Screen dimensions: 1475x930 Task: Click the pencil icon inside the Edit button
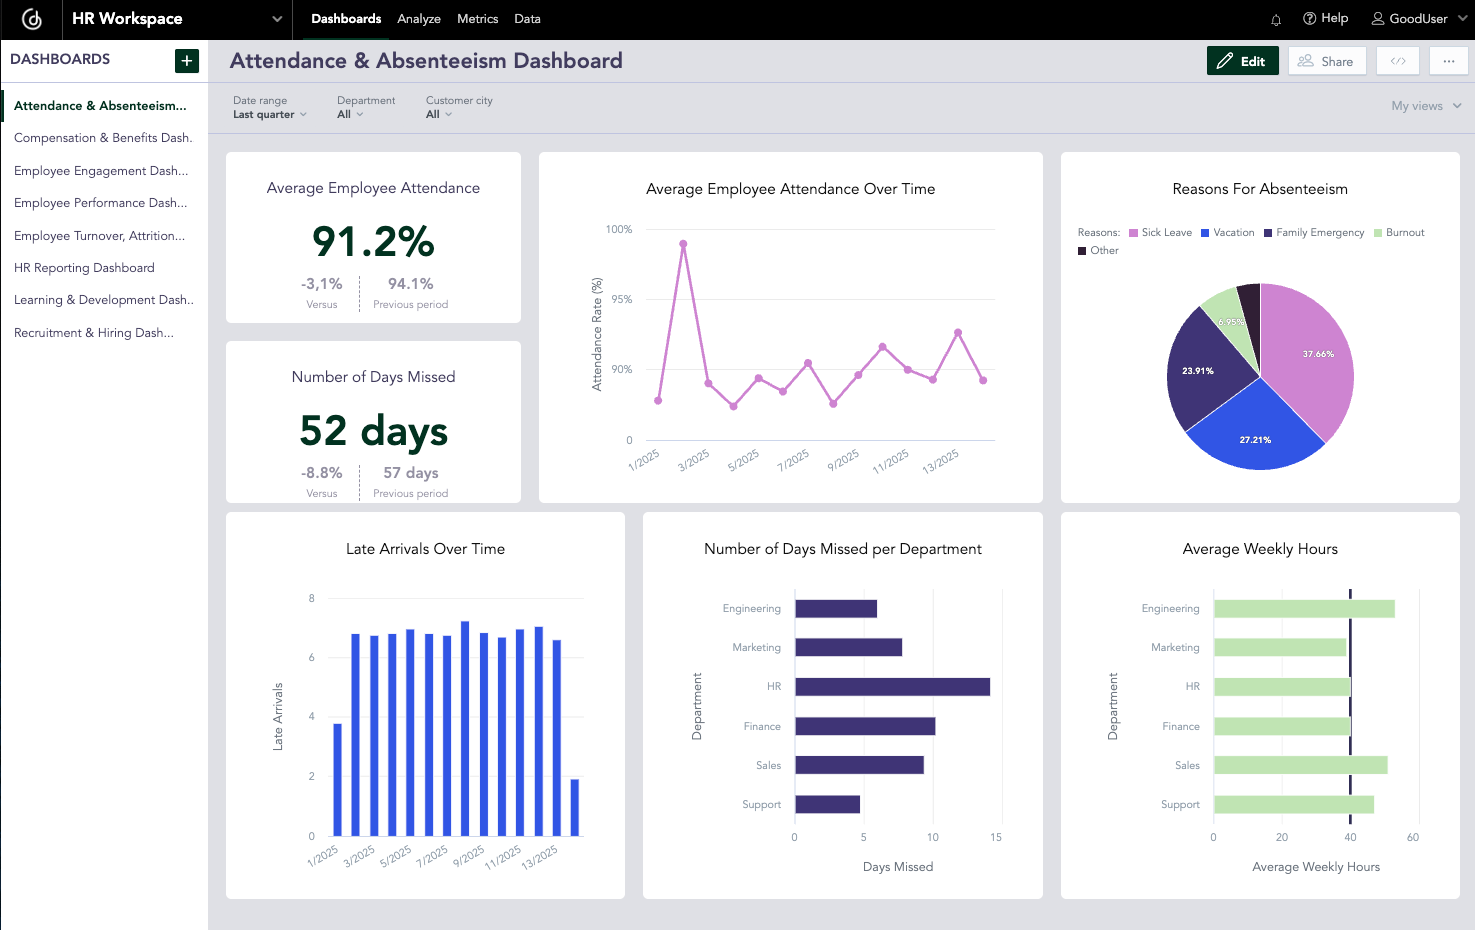(x=1227, y=60)
